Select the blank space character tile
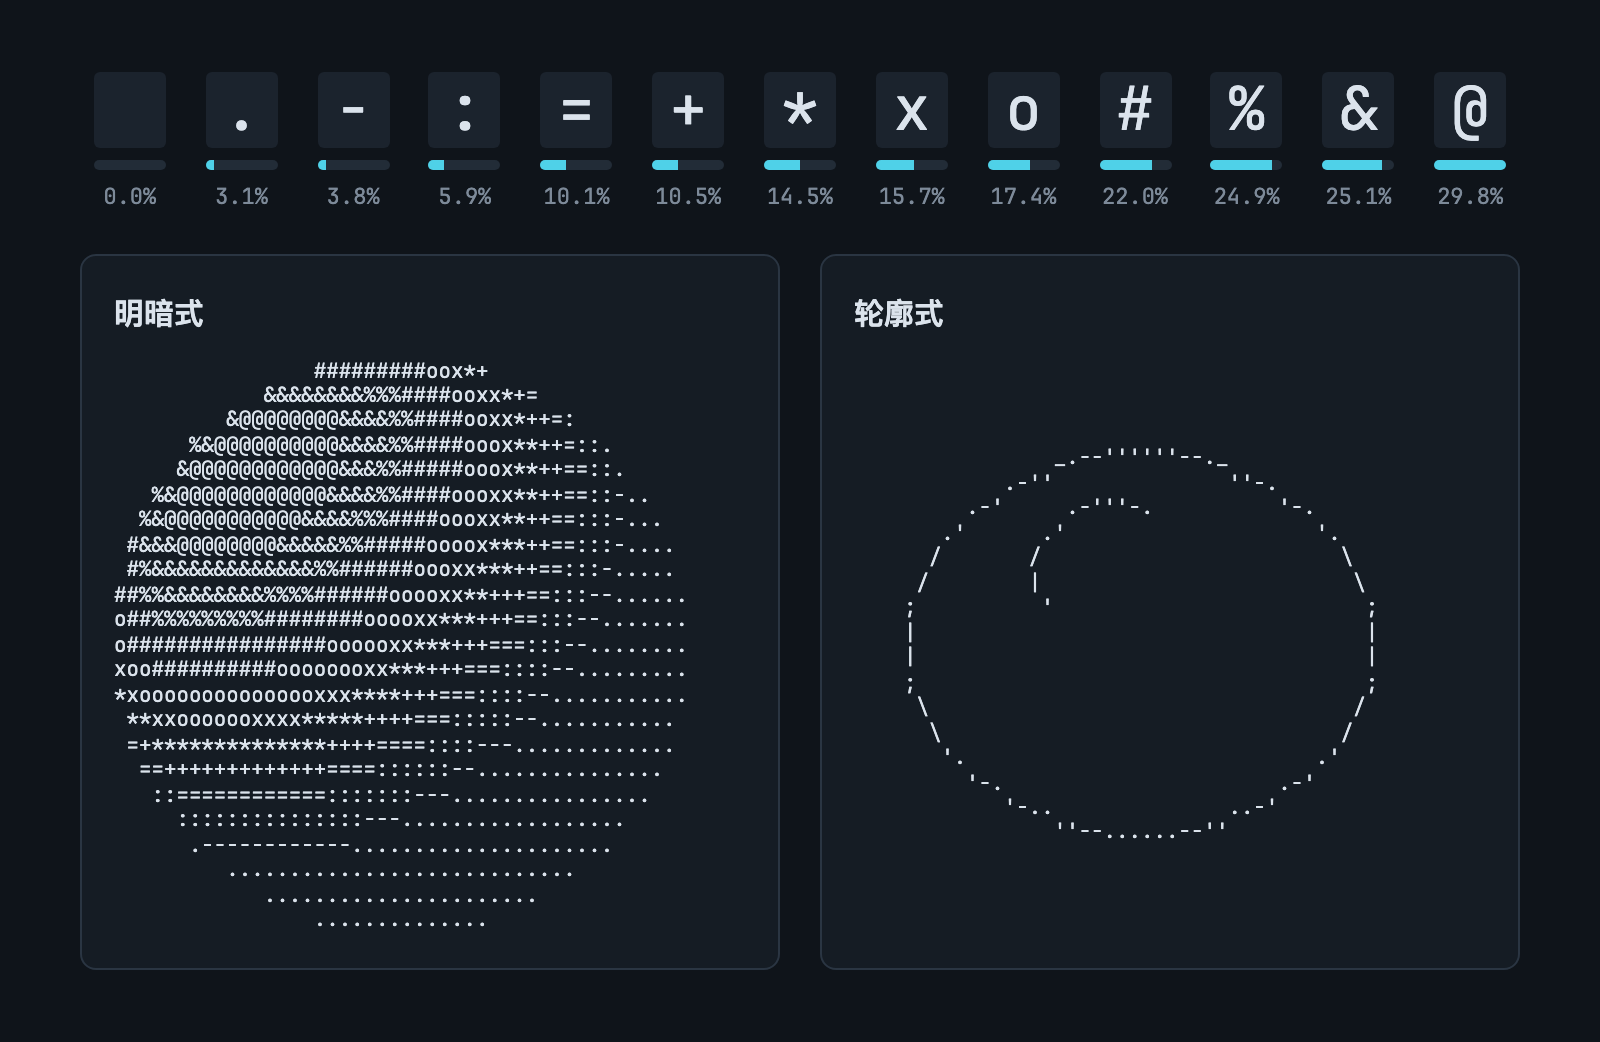 (130, 110)
